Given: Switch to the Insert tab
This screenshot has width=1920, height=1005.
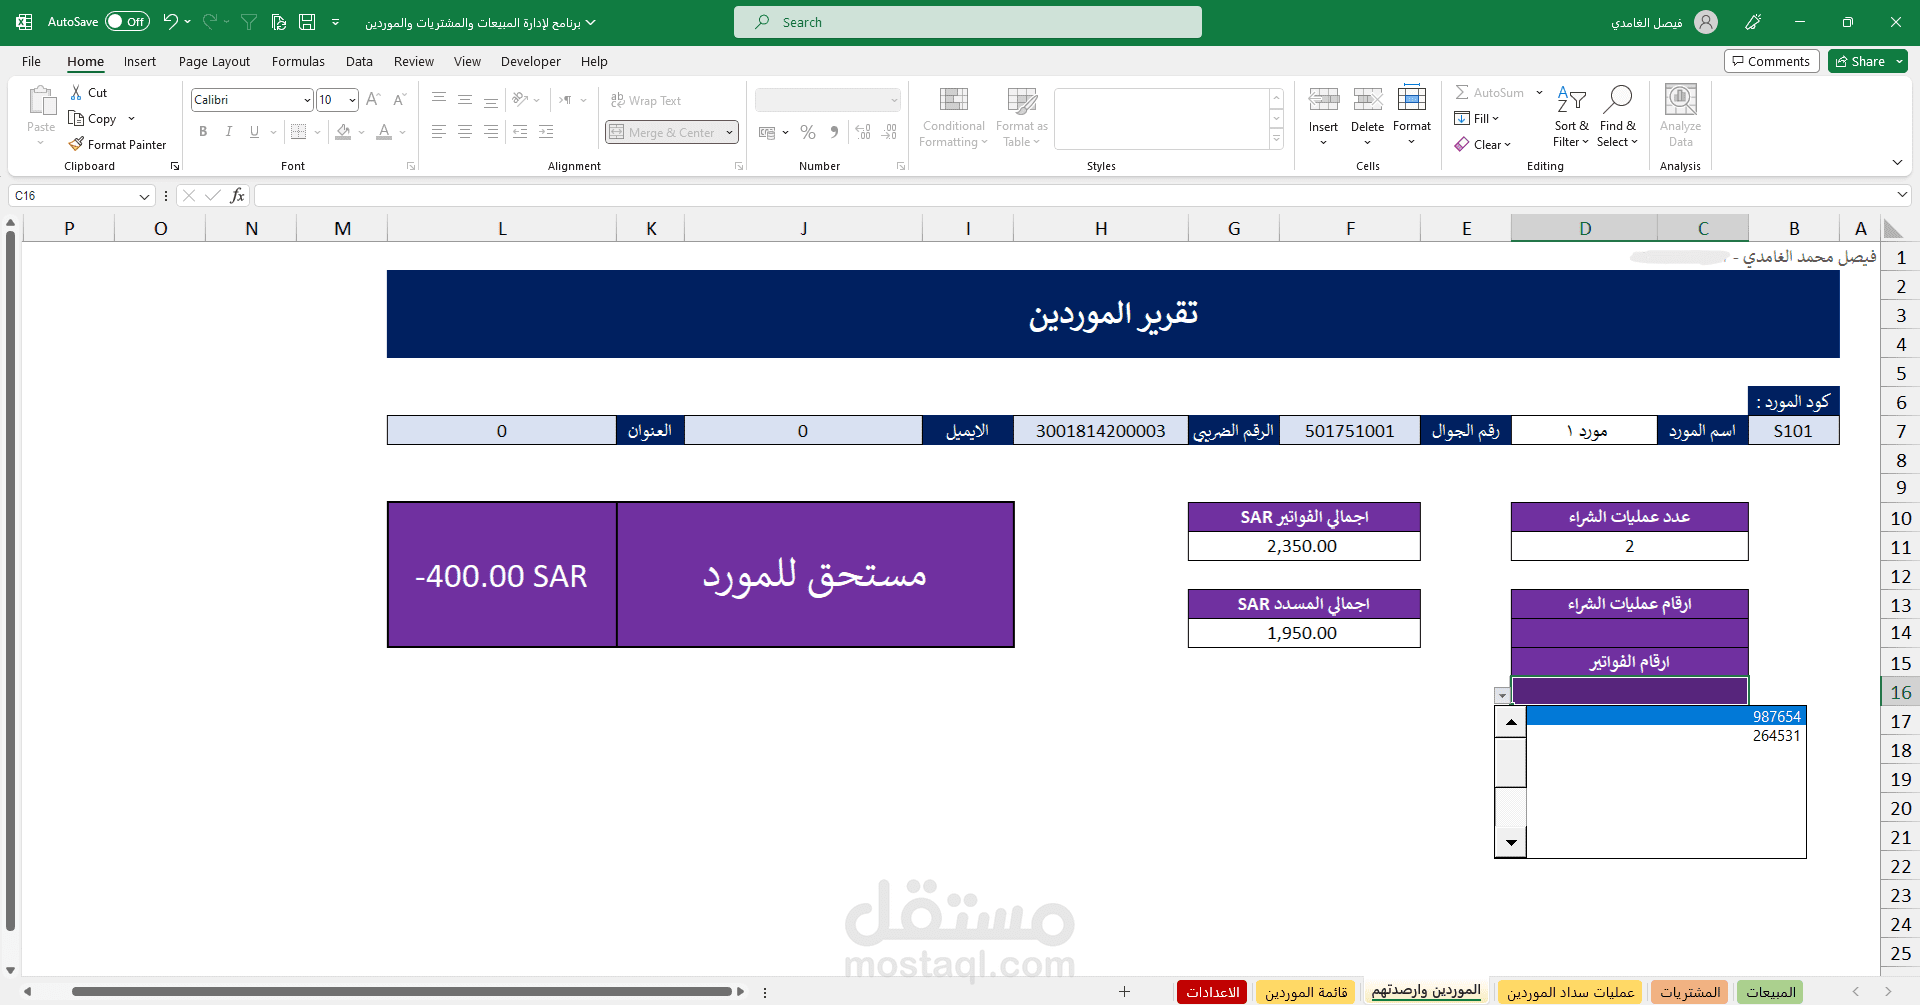Looking at the screenshot, I should pos(140,61).
